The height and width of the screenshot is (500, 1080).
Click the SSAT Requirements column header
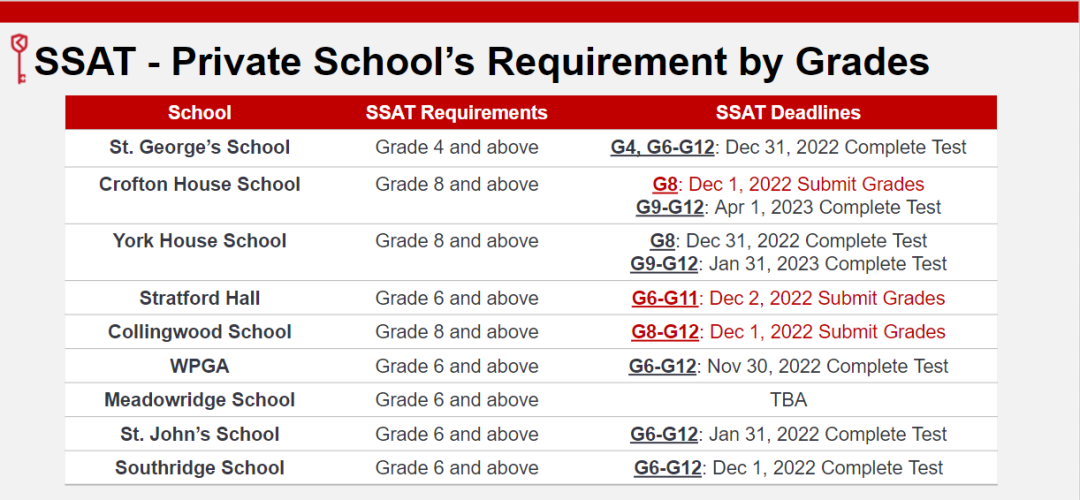coord(456,113)
